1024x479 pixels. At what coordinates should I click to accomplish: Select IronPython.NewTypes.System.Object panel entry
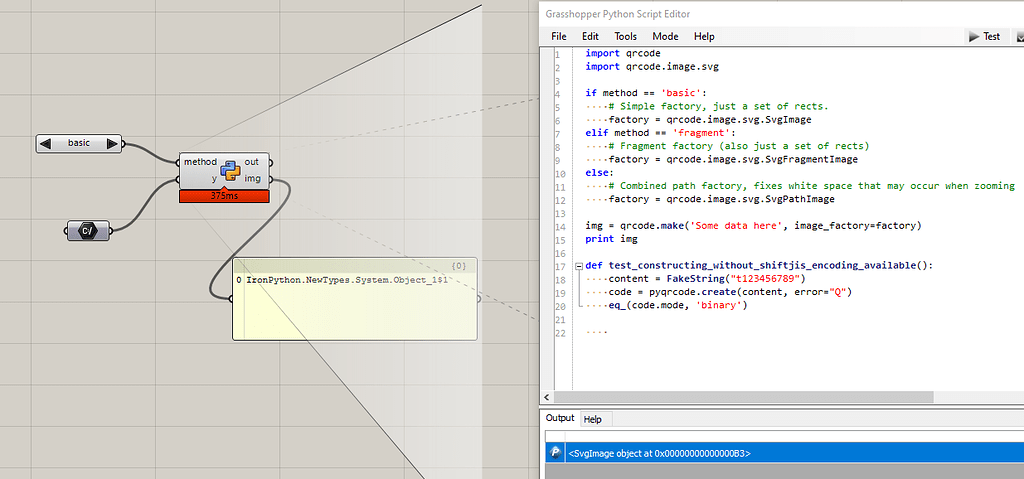coord(347,280)
